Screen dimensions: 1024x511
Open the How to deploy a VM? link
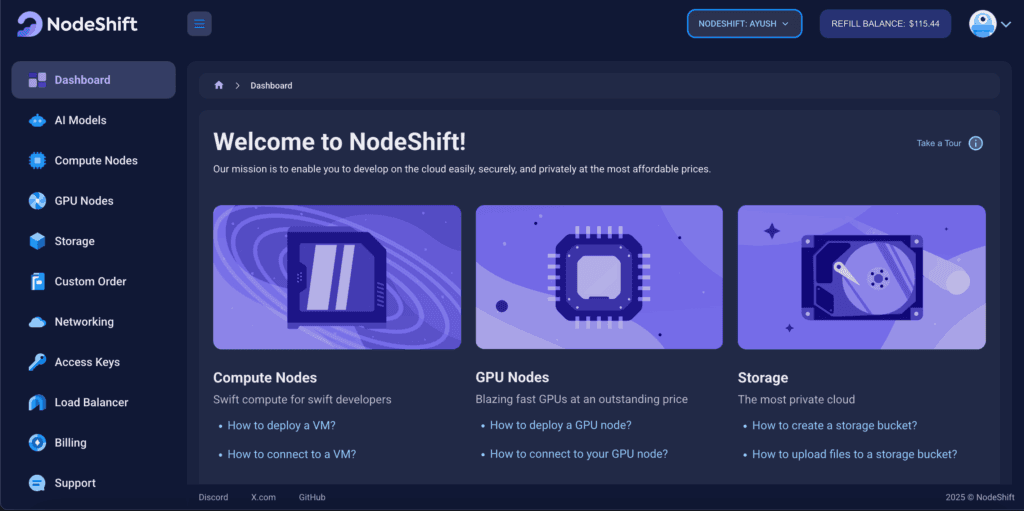click(281, 425)
